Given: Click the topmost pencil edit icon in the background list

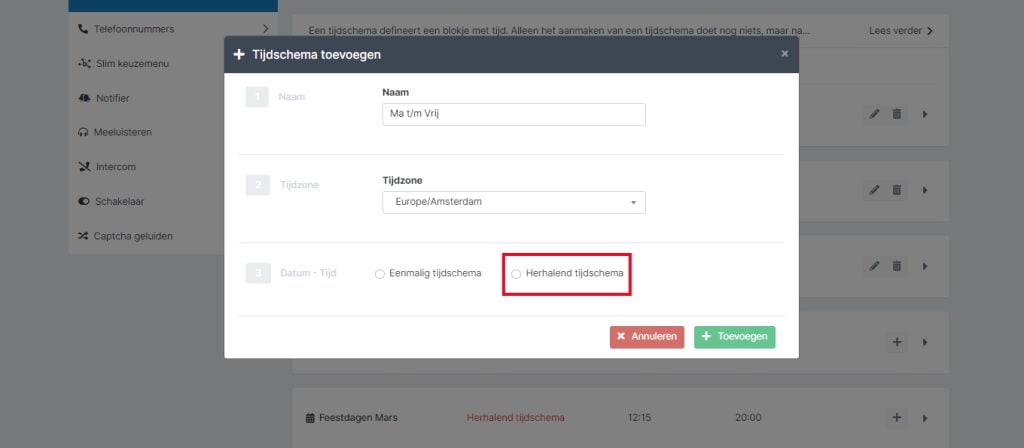Looking at the screenshot, I should (874, 114).
